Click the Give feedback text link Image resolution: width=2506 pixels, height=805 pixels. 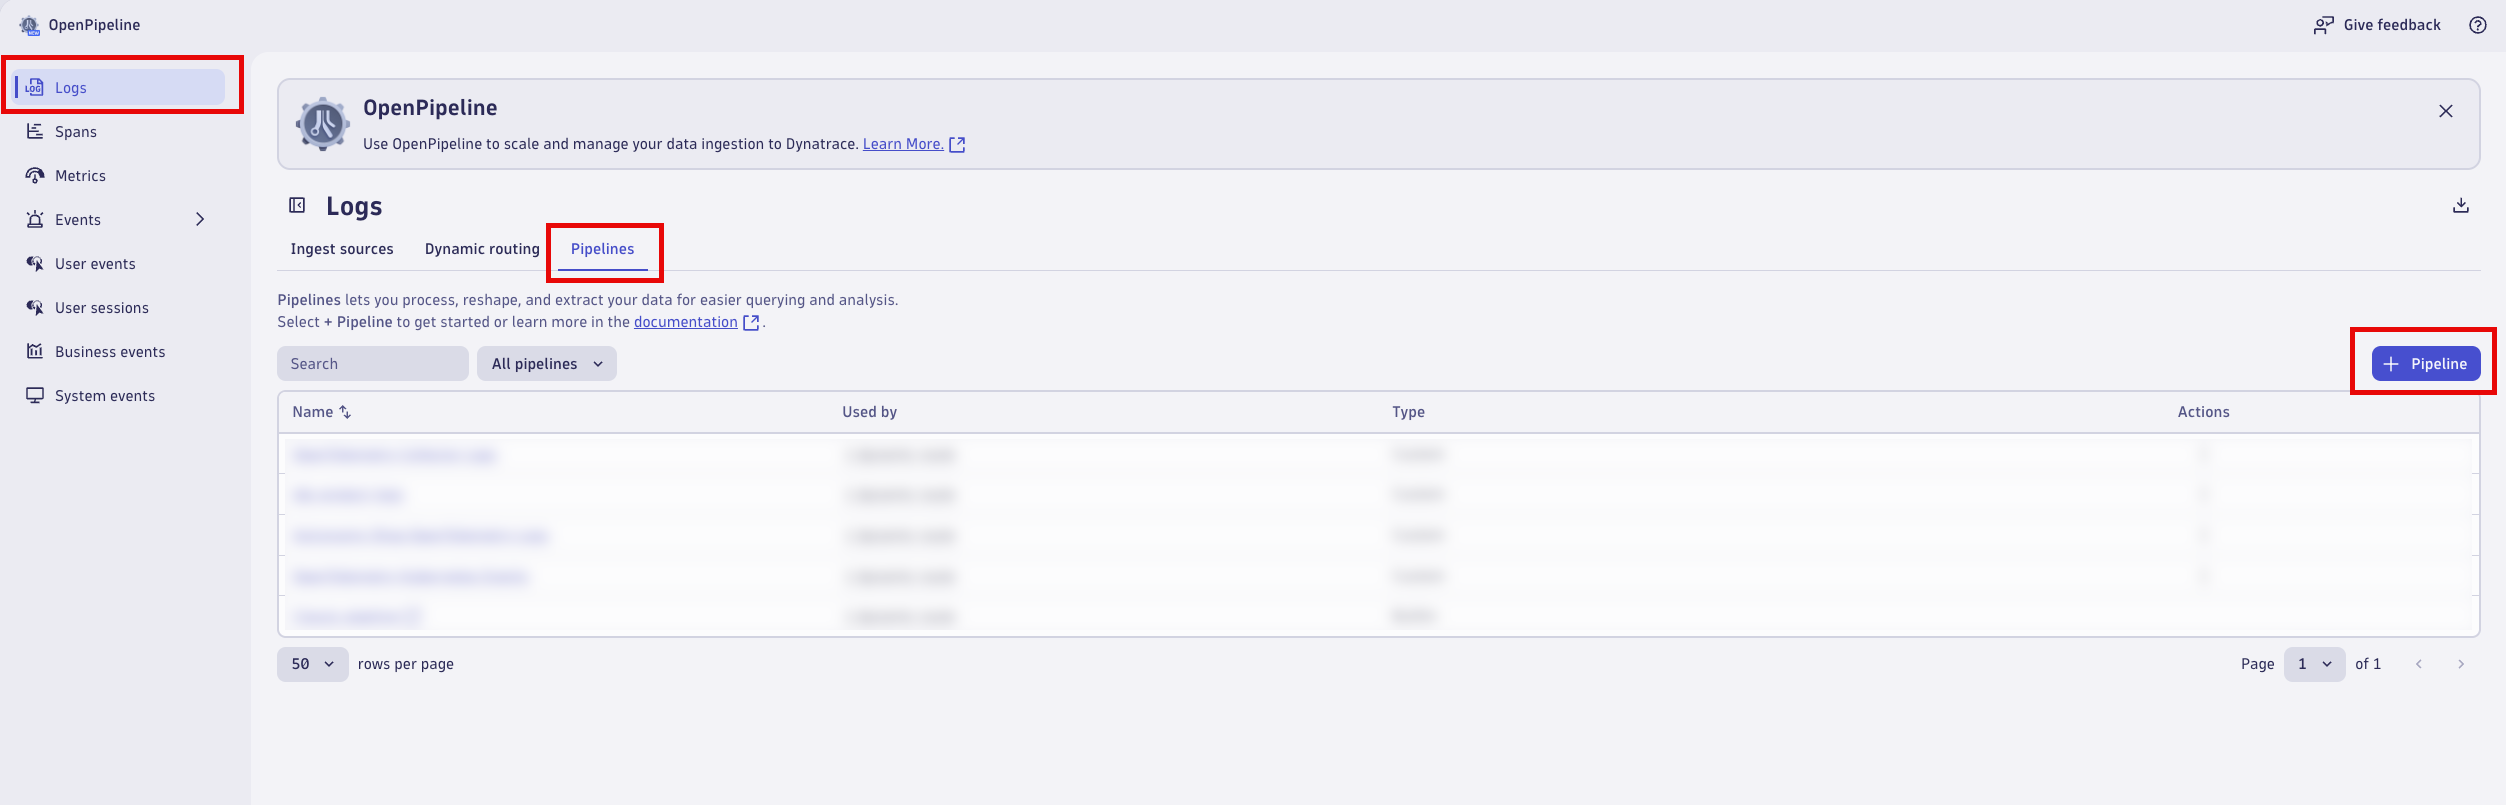coord(2392,25)
